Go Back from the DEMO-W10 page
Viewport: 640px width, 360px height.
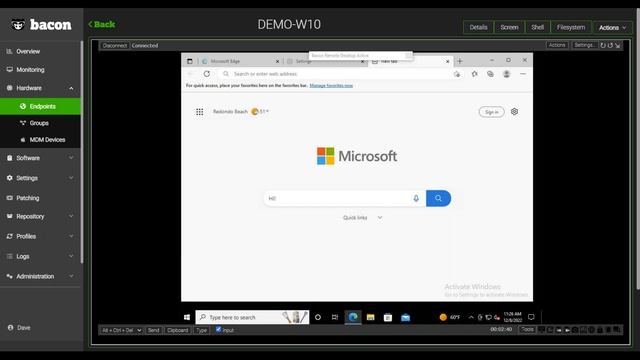point(102,24)
